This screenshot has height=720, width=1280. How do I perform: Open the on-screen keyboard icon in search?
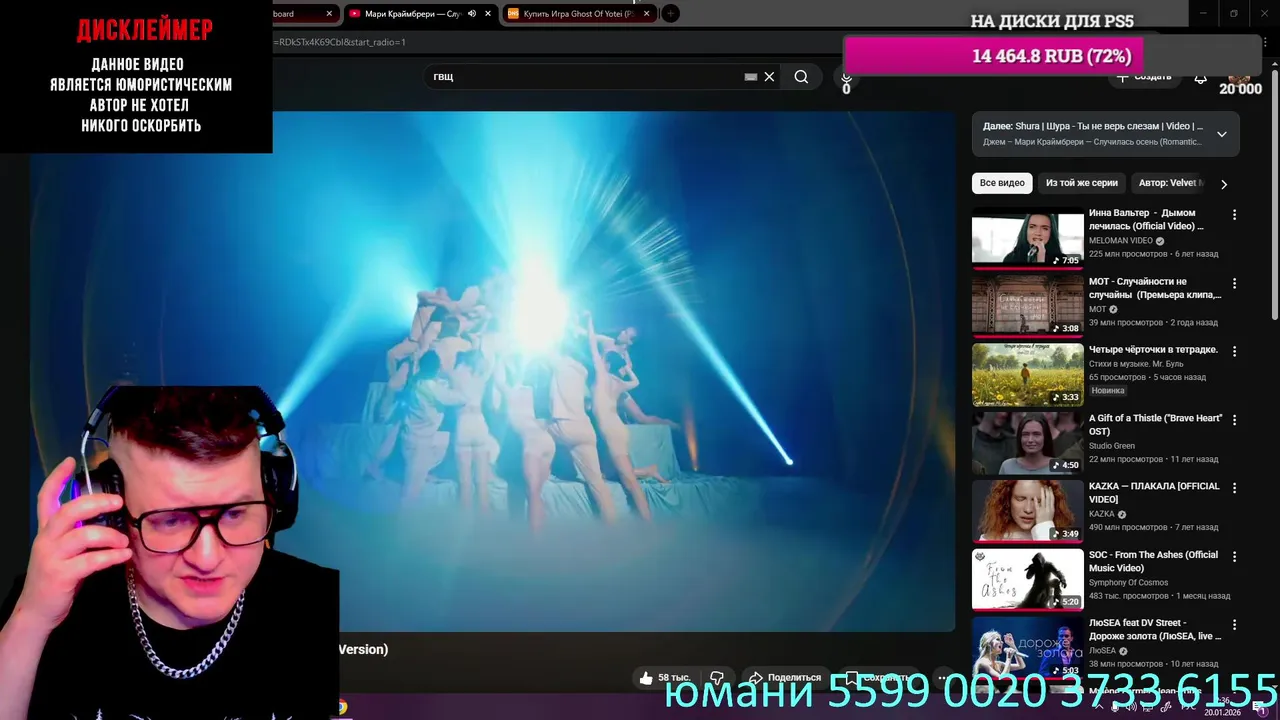(751, 77)
